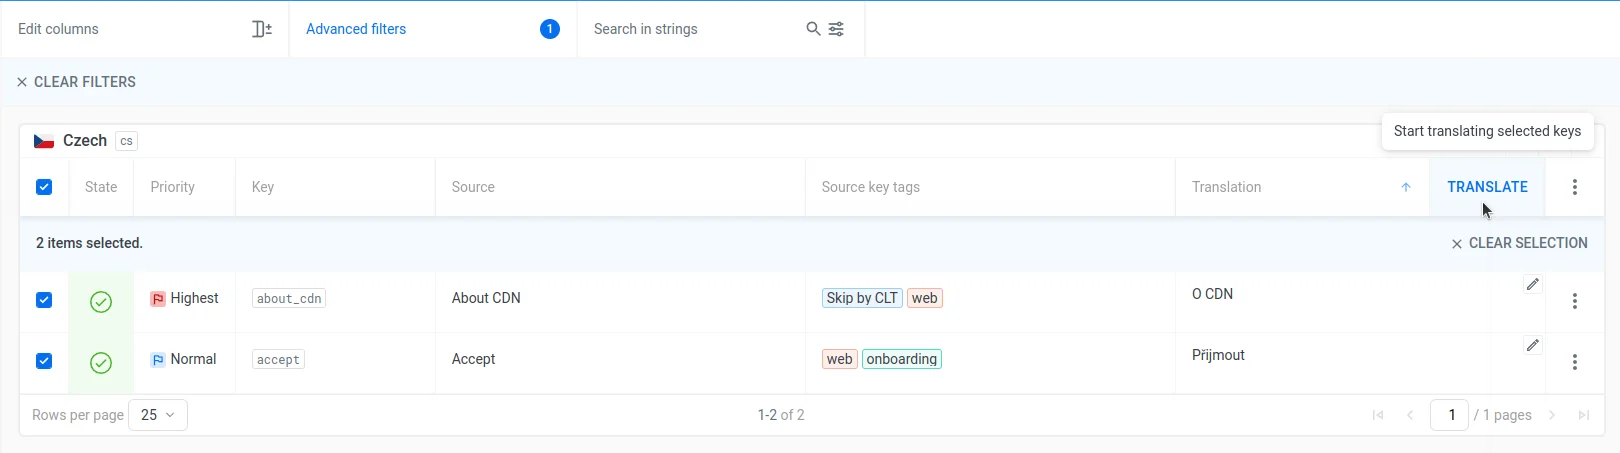Click edit pencil for O CDN translation
Screen dimensions: 1620x453
1532,285
